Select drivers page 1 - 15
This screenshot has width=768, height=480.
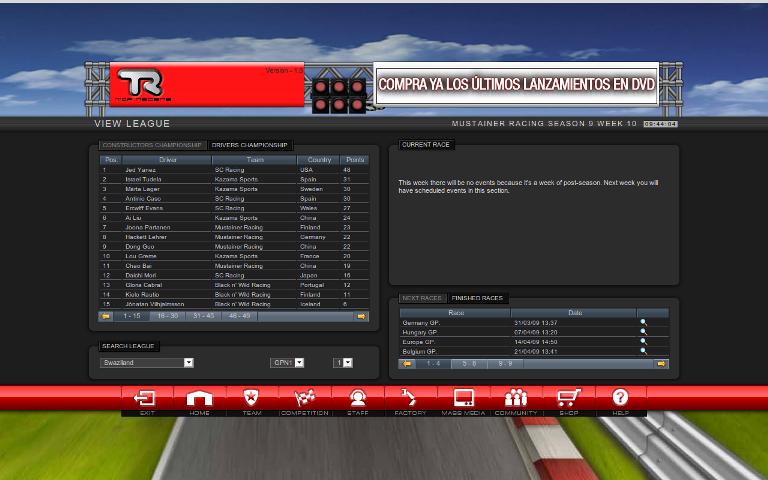coord(132,316)
